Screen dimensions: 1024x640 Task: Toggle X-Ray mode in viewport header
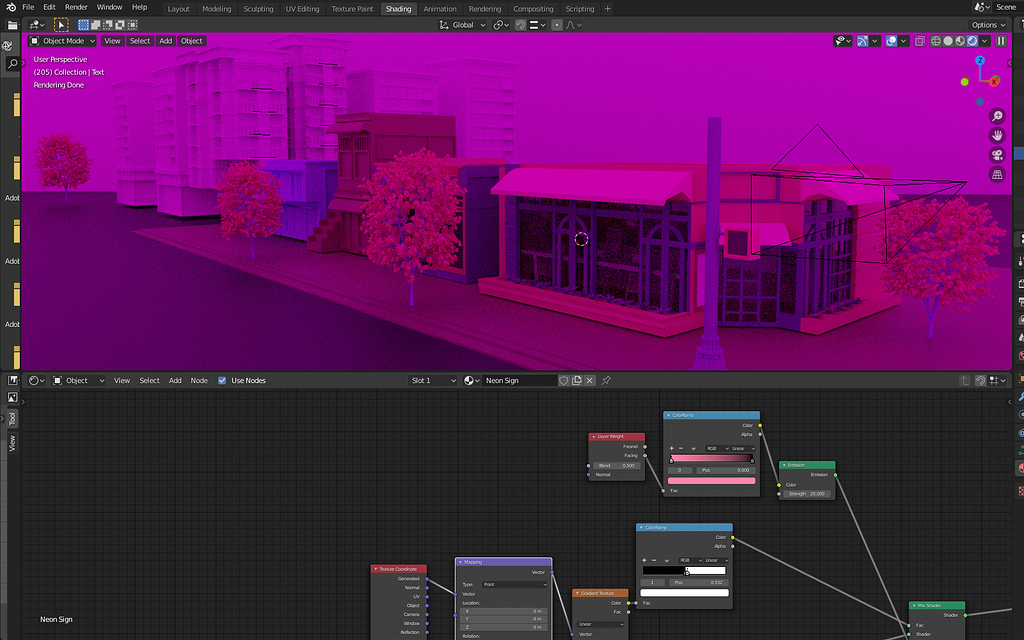[921, 40]
